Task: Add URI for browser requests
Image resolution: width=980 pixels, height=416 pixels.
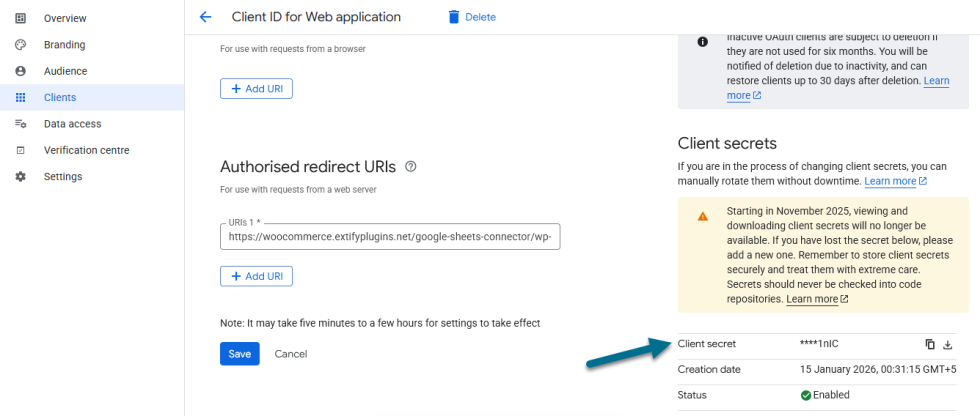Action: tap(256, 89)
